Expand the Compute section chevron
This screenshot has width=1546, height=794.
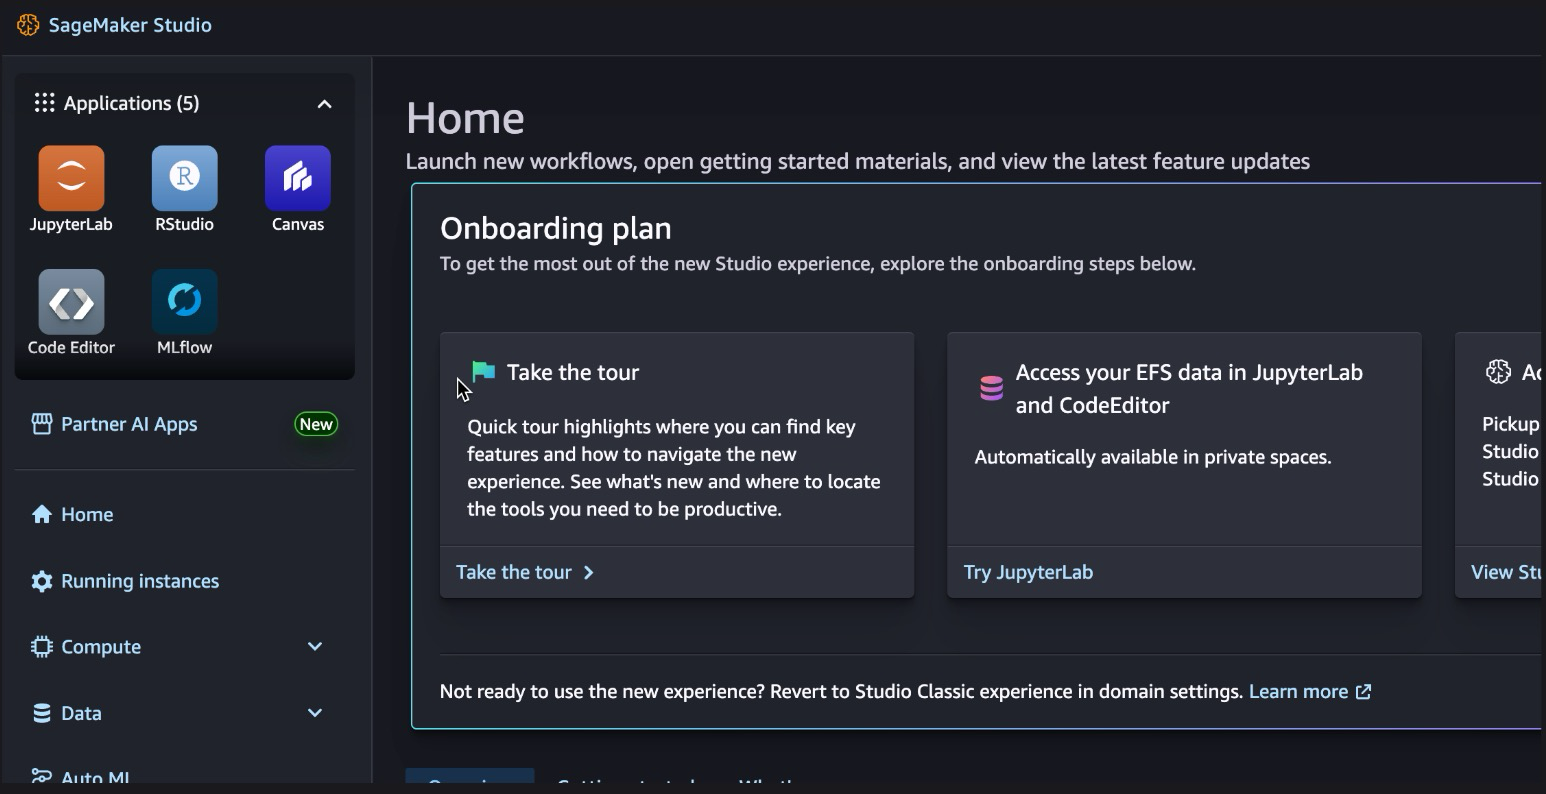(x=315, y=647)
